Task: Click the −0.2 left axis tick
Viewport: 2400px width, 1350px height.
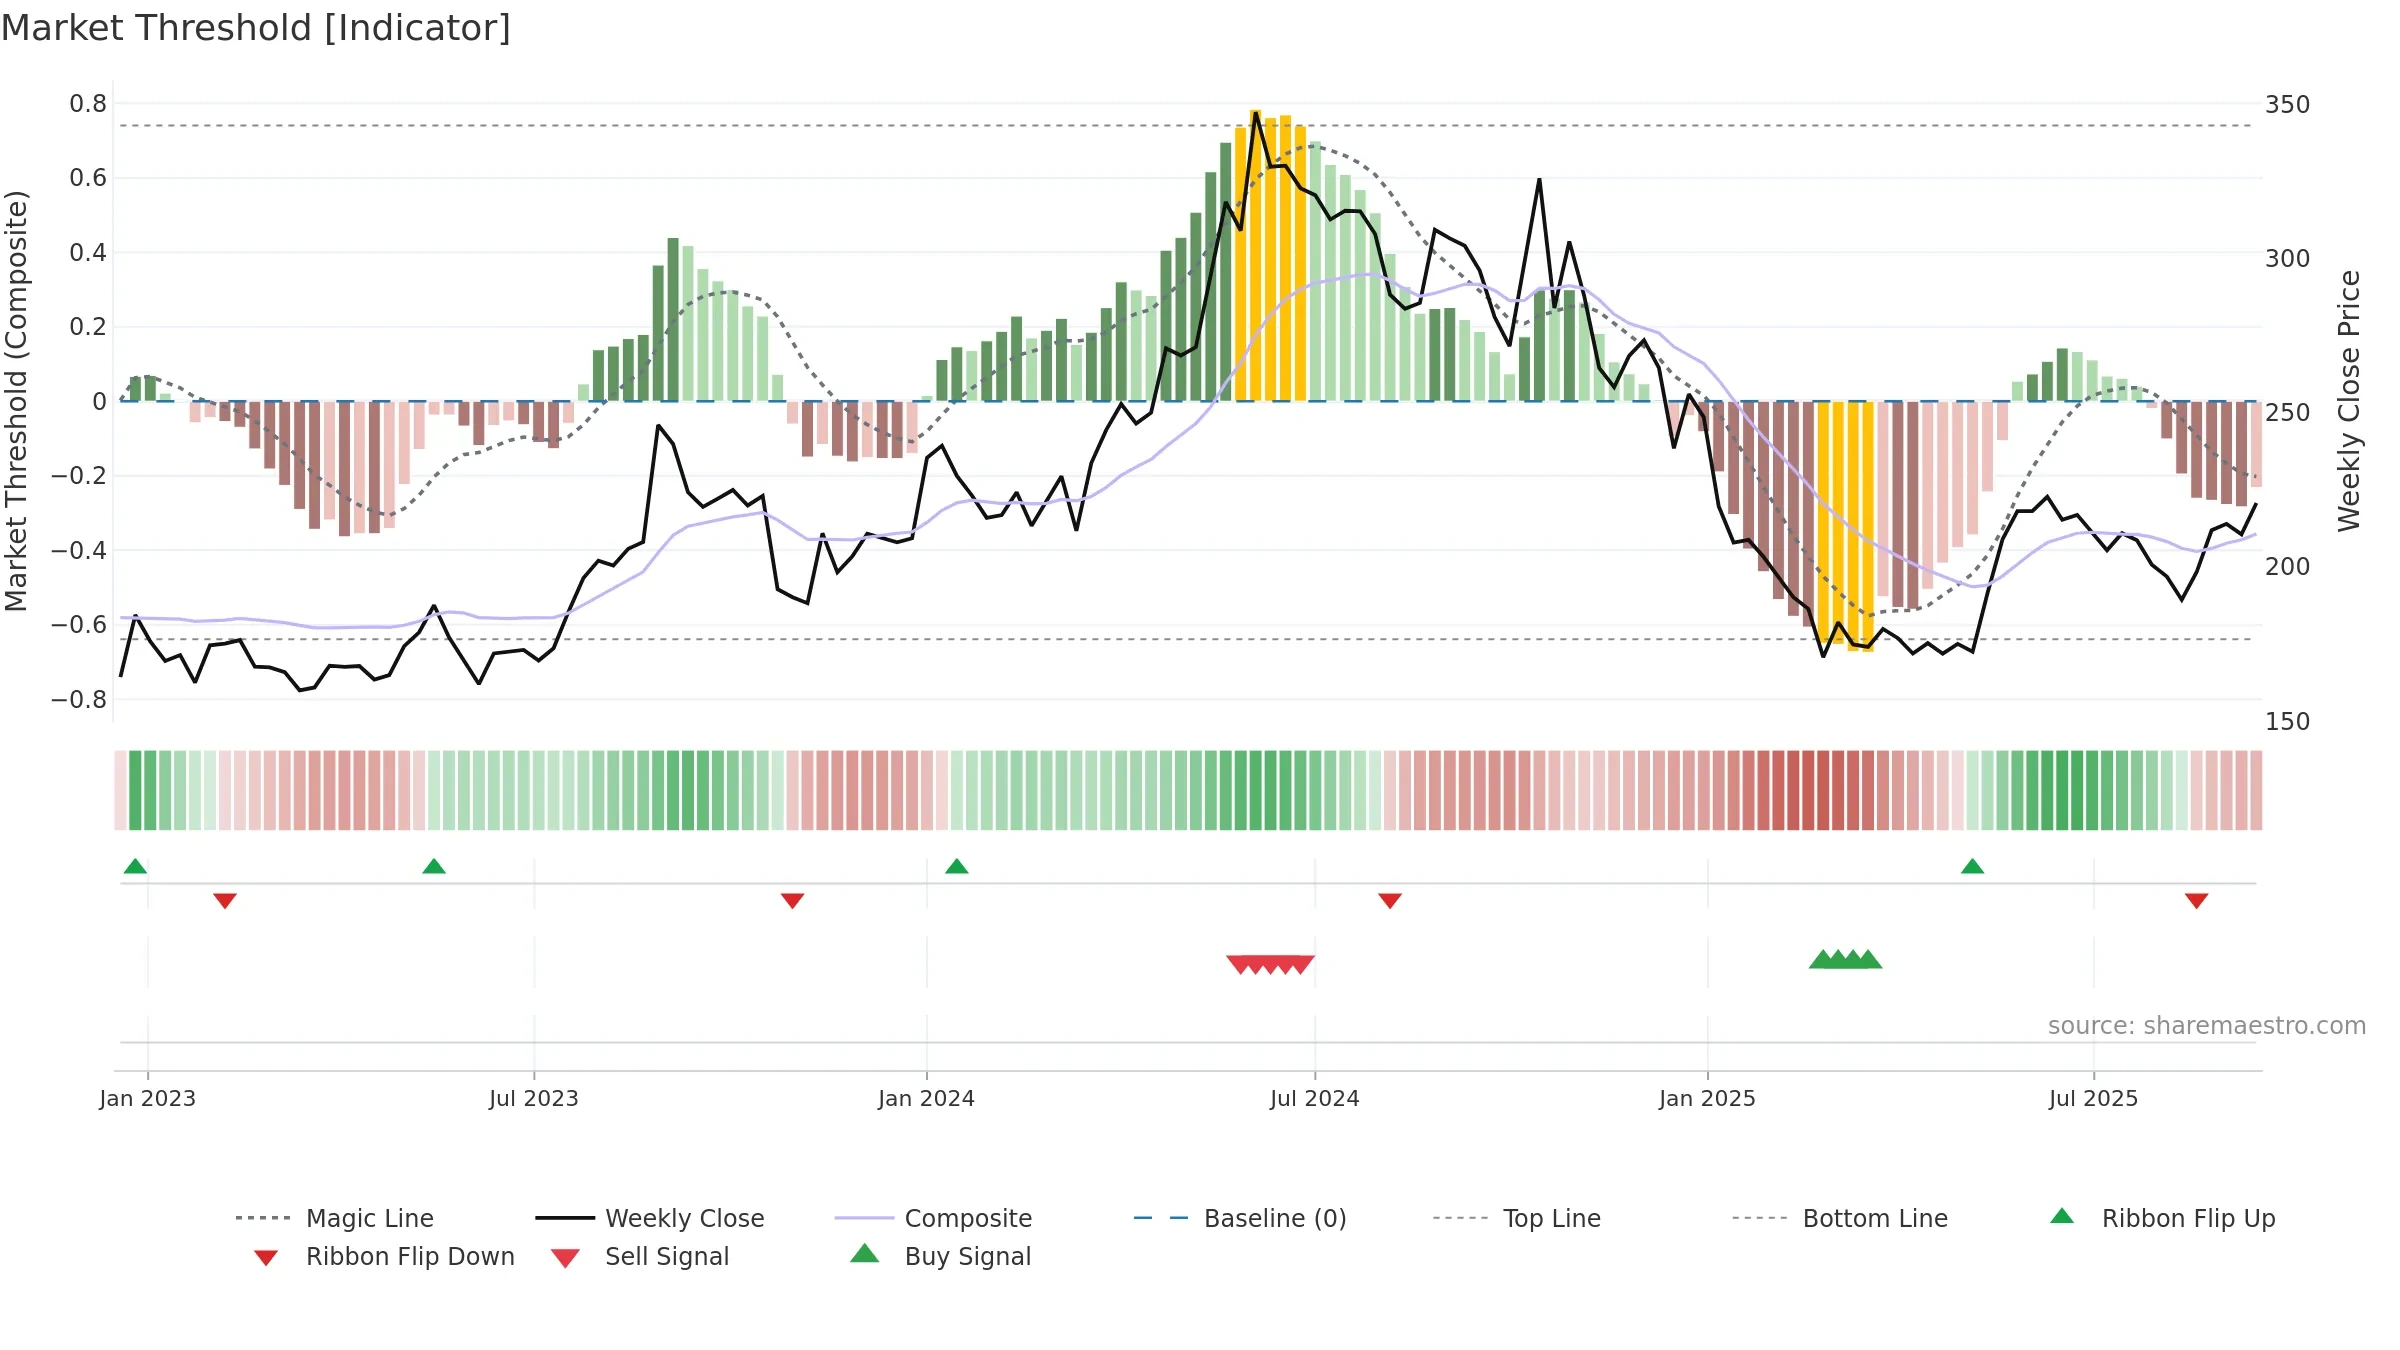Action: click(x=79, y=476)
